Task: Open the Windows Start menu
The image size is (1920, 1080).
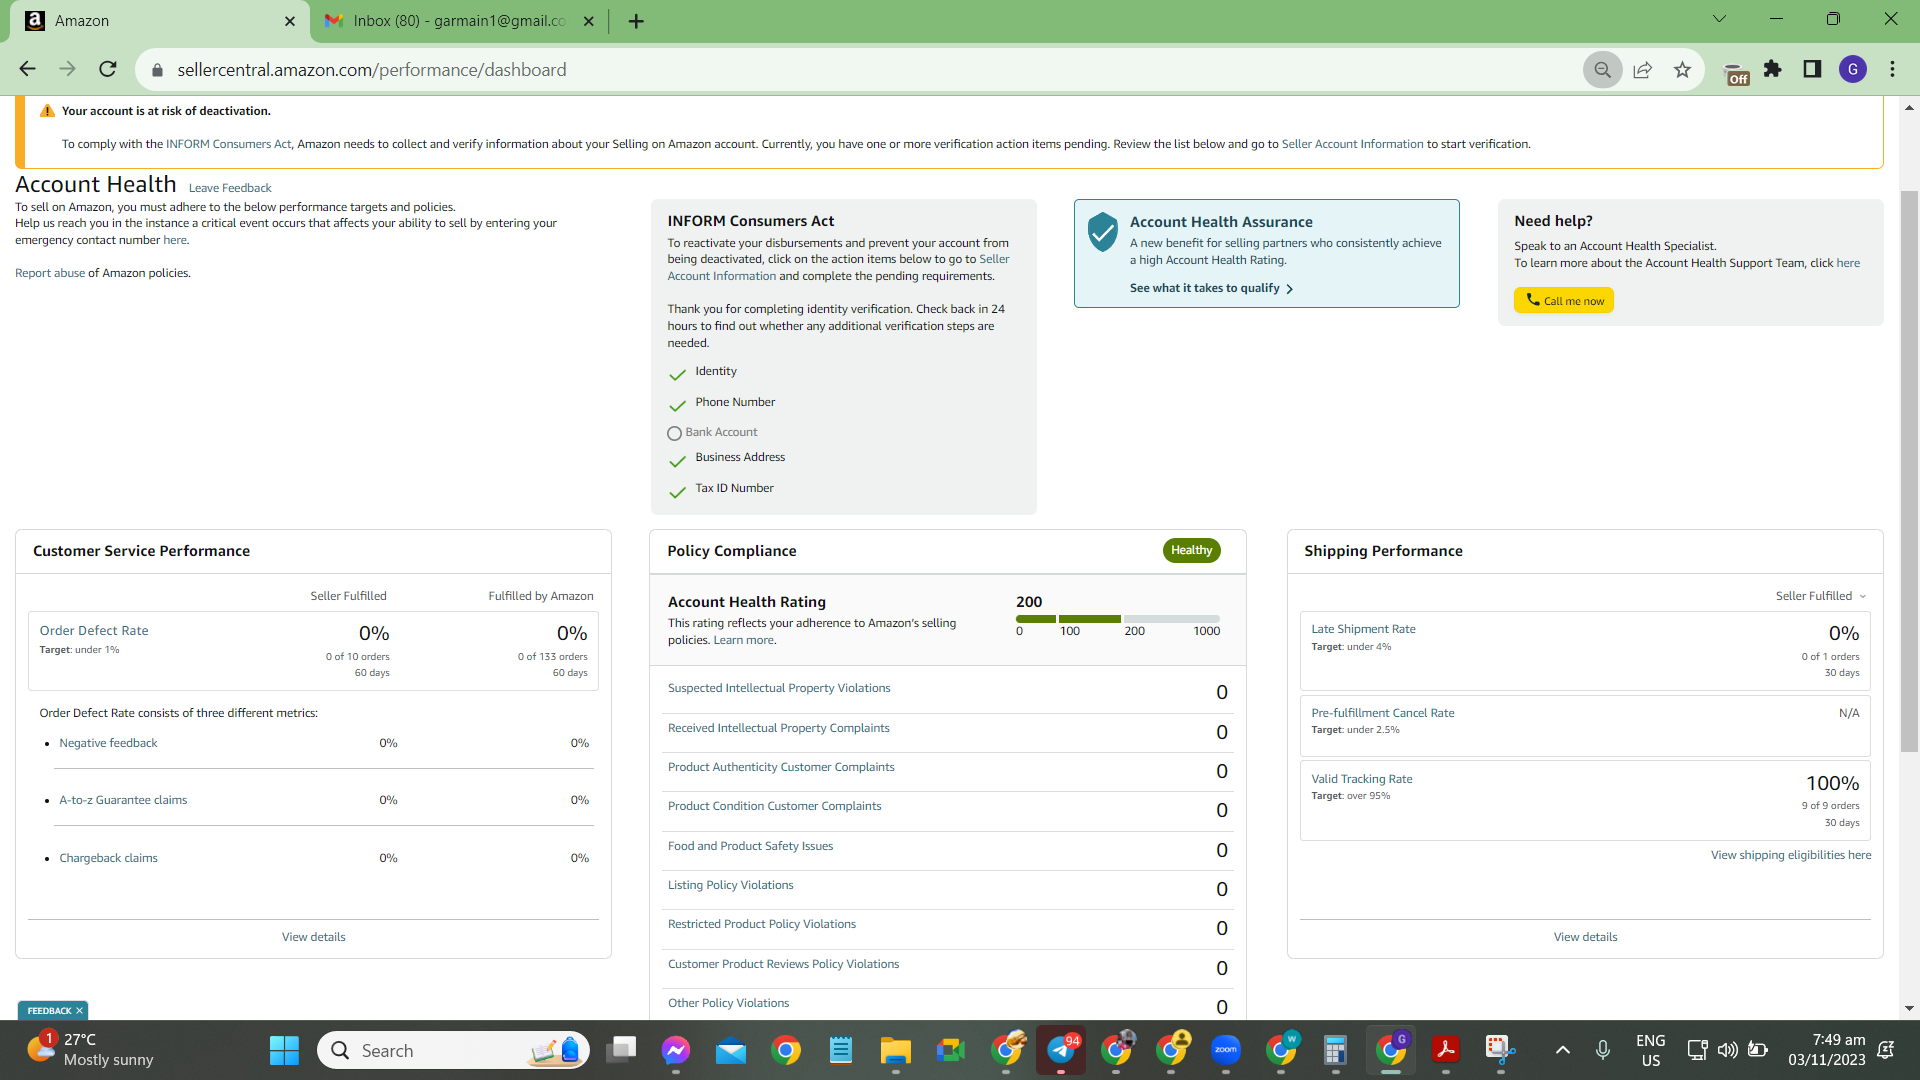Action: pos(284,1050)
